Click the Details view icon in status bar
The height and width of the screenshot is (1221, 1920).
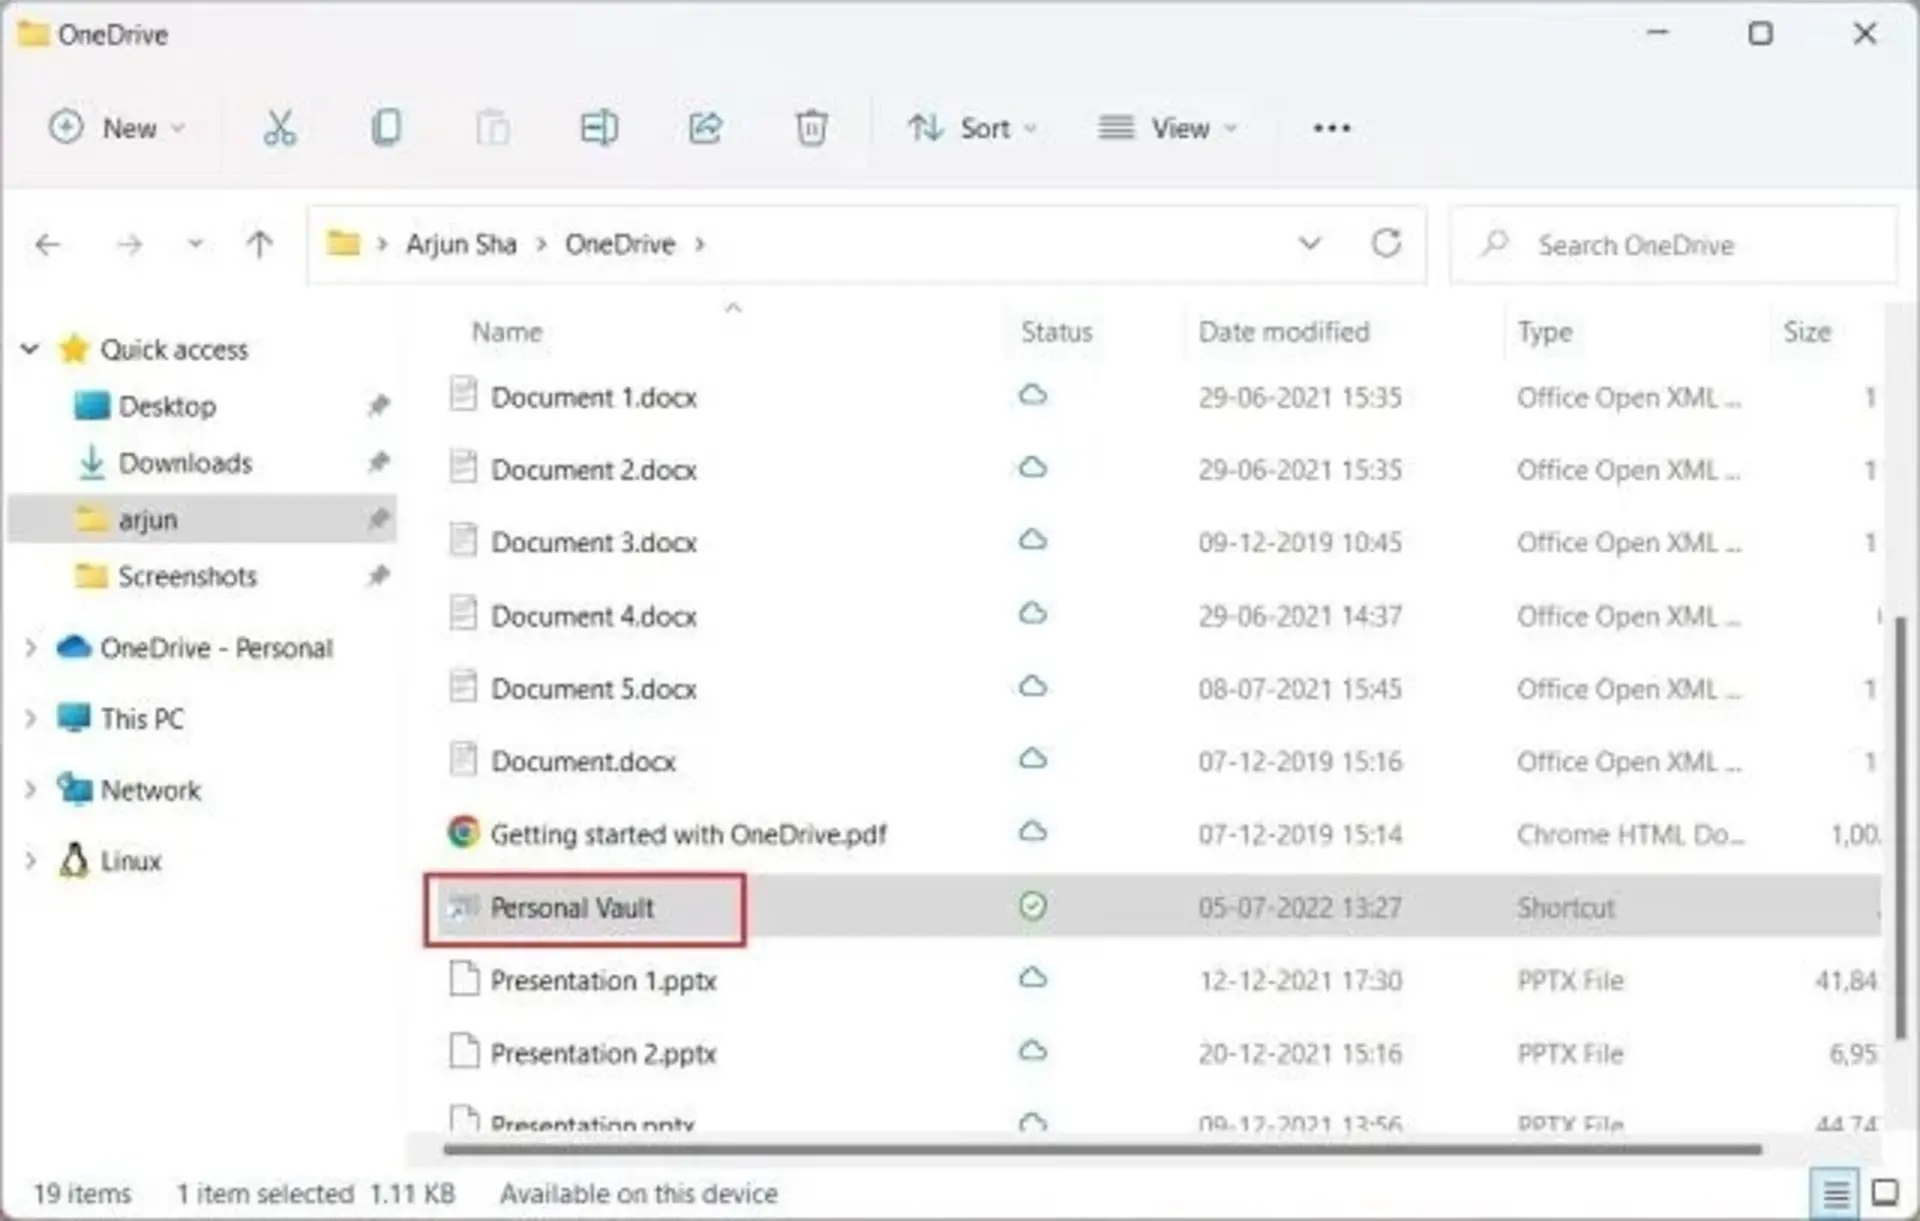pos(1835,1192)
